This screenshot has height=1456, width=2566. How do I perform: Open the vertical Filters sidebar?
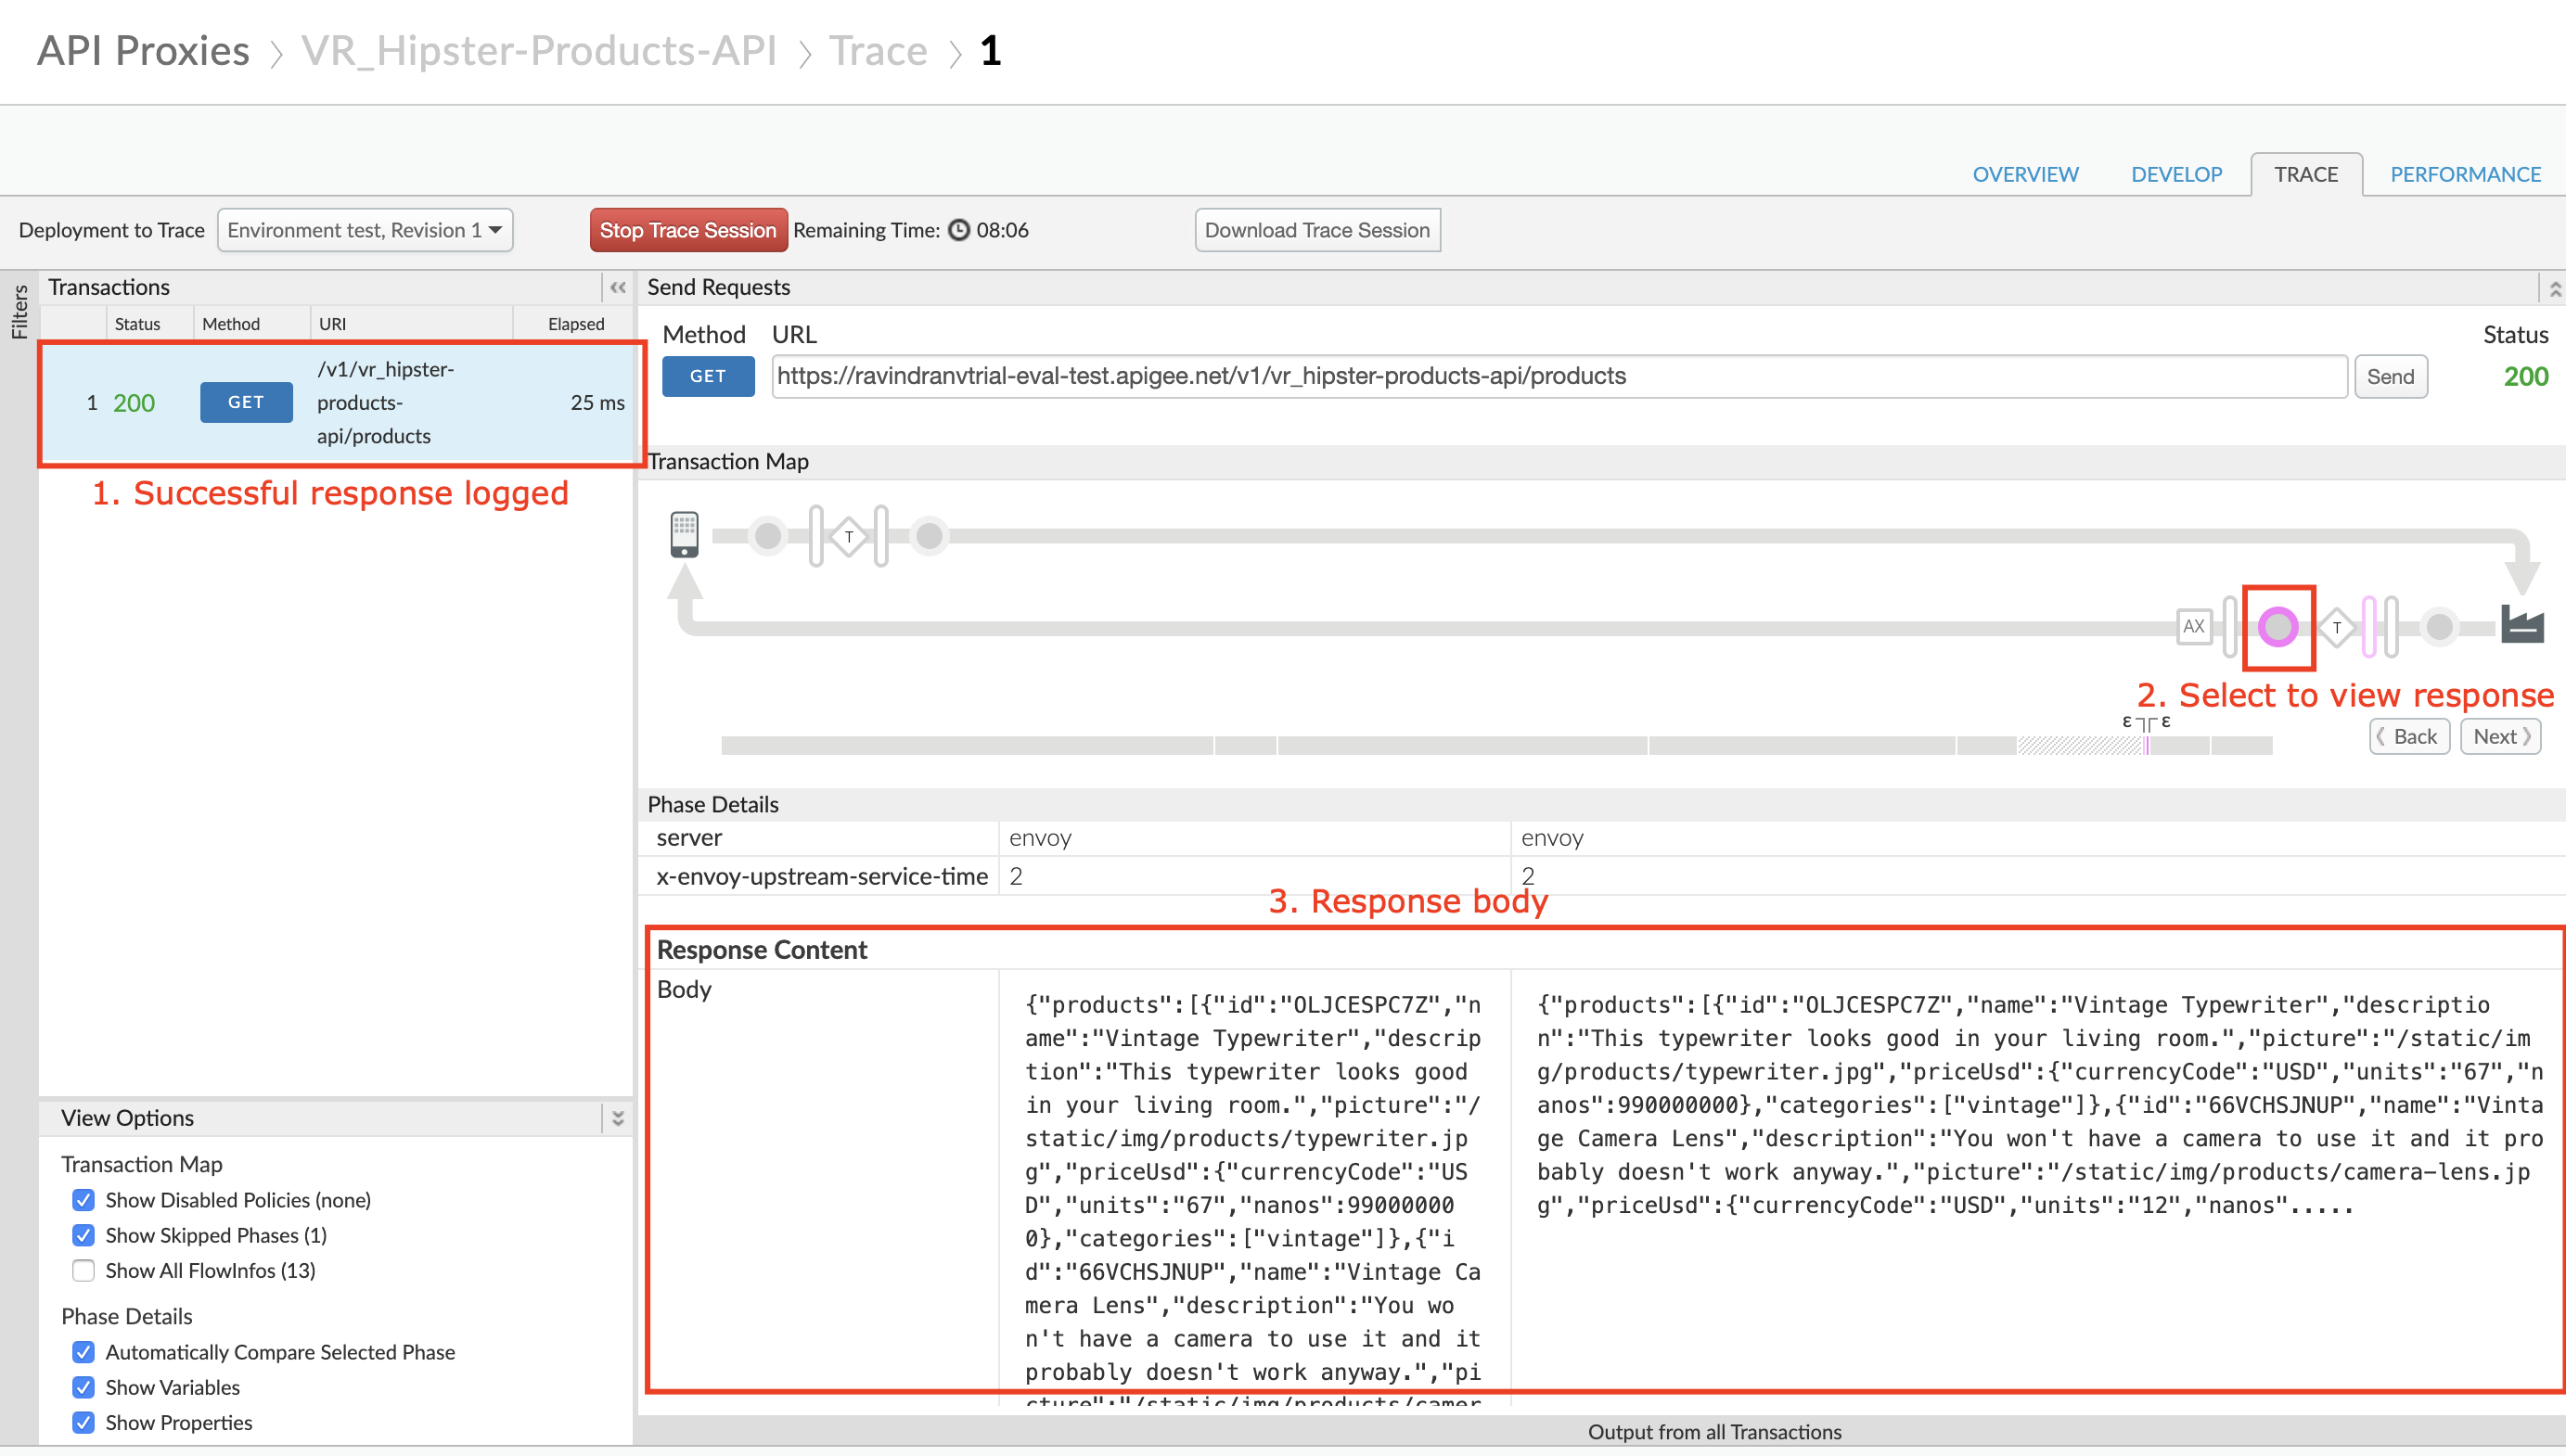point(19,312)
